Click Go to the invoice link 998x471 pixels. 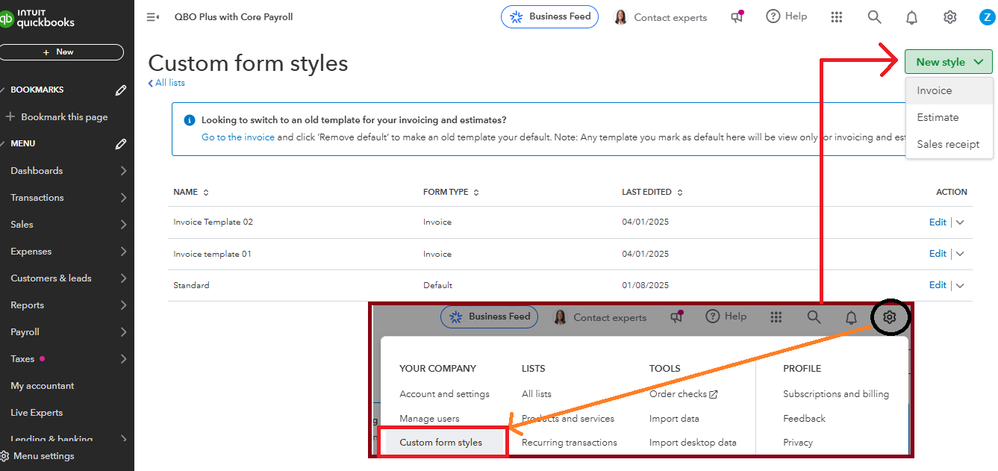click(x=238, y=136)
